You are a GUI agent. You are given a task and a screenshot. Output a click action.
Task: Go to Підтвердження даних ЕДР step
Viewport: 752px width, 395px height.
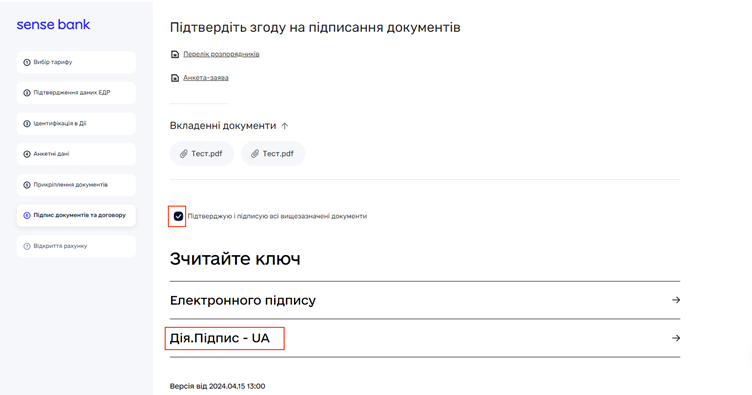pyautogui.click(x=76, y=93)
